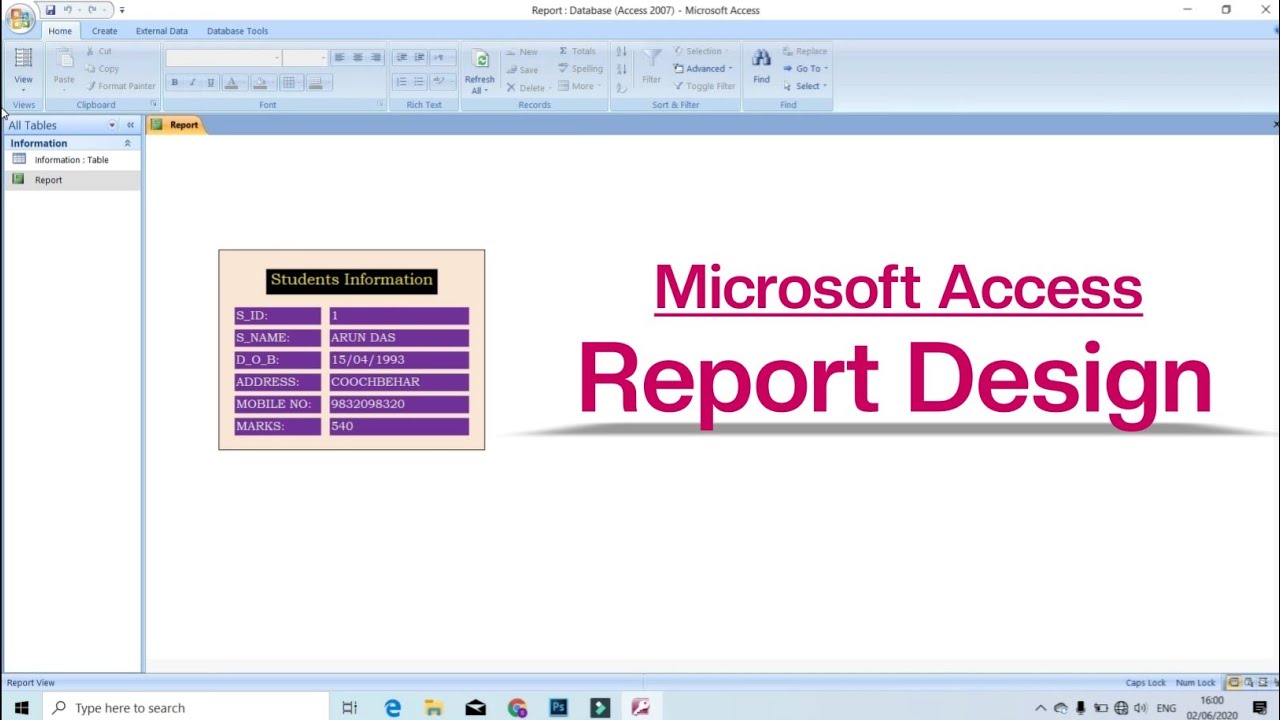Click the Sort Ascending icon

coord(622,51)
